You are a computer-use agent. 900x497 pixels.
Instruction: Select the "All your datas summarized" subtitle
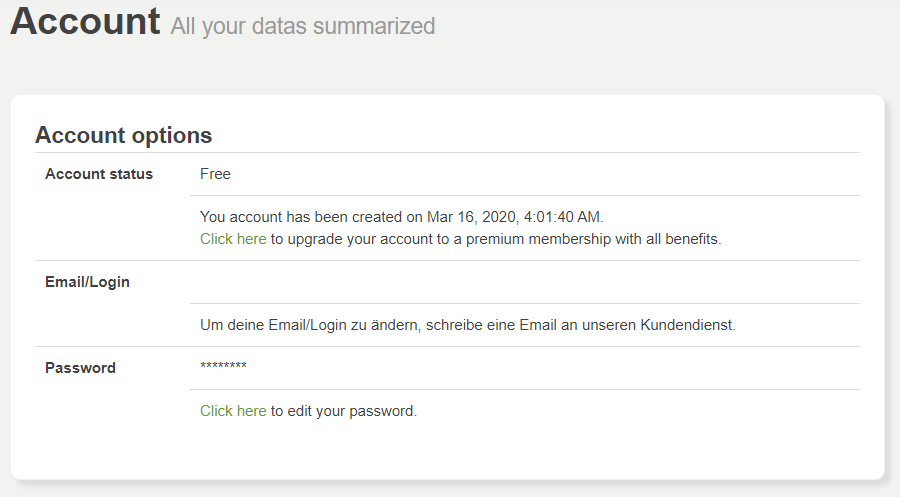point(303,26)
